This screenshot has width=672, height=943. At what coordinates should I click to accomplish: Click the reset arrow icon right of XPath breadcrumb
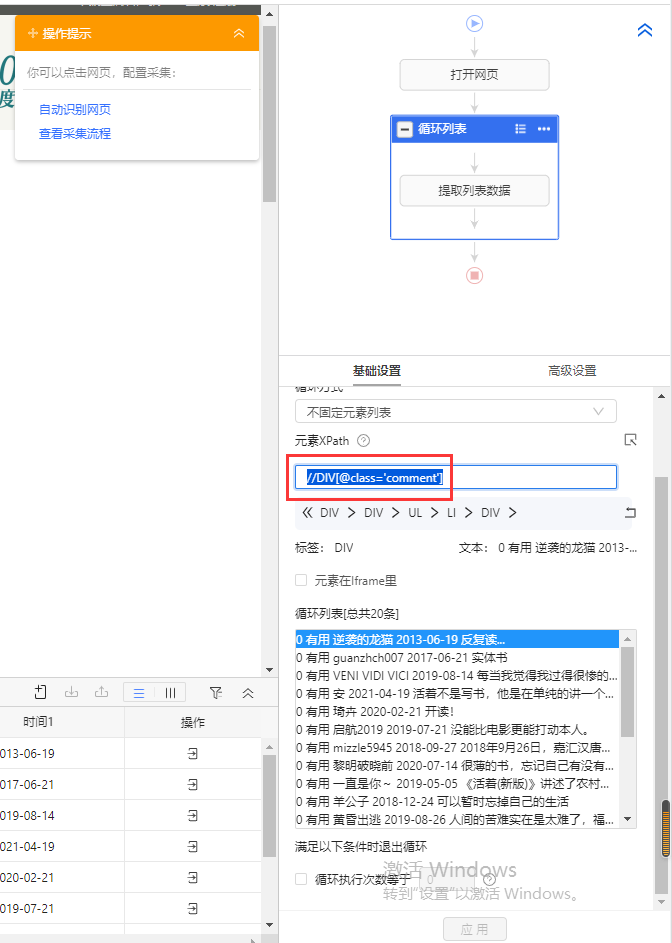(629, 513)
